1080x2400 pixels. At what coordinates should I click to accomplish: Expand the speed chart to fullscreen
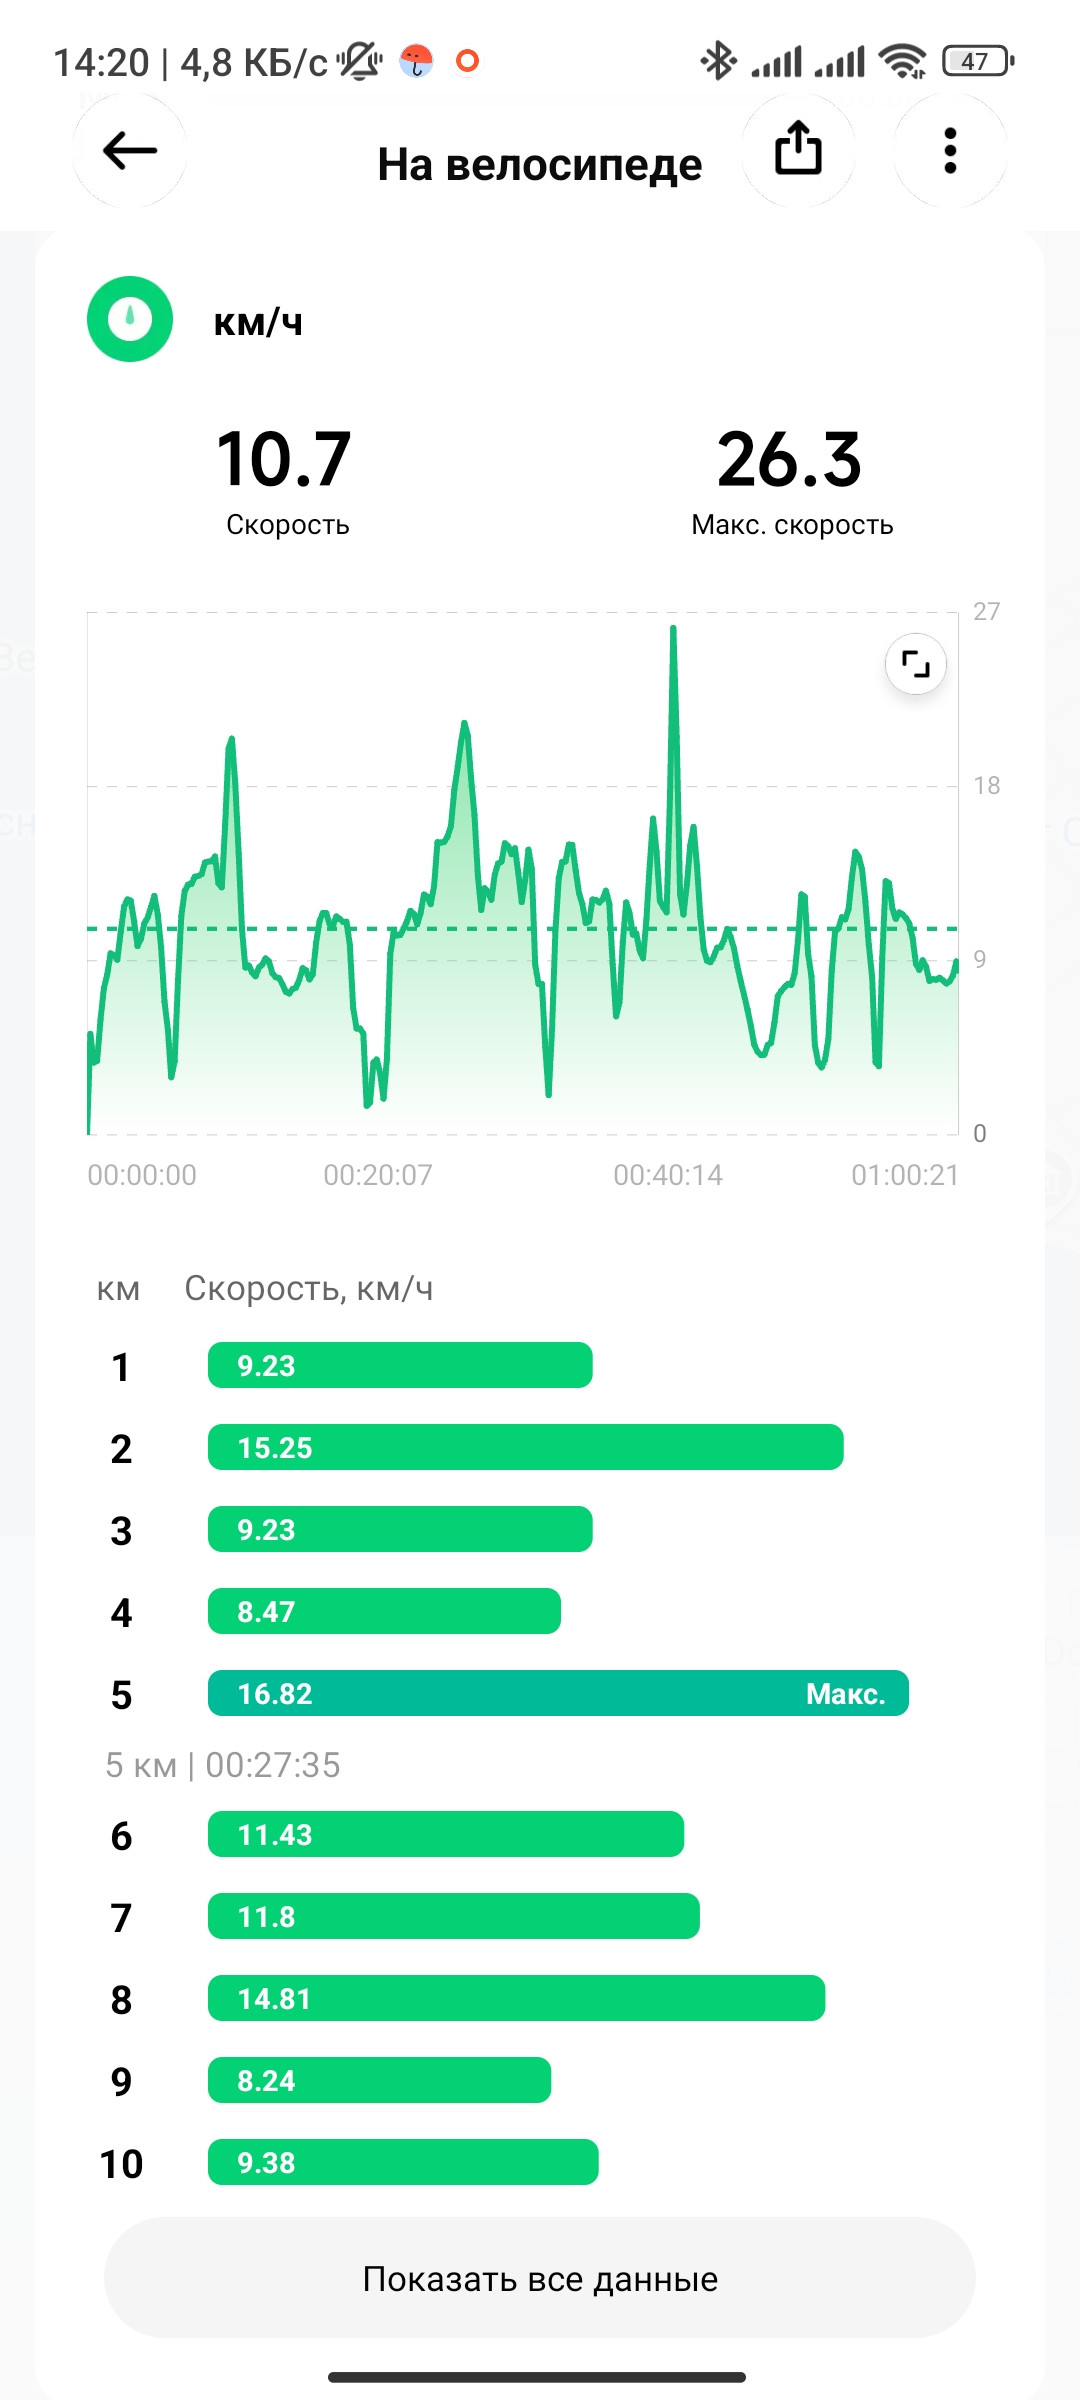[x=916, y=664]
